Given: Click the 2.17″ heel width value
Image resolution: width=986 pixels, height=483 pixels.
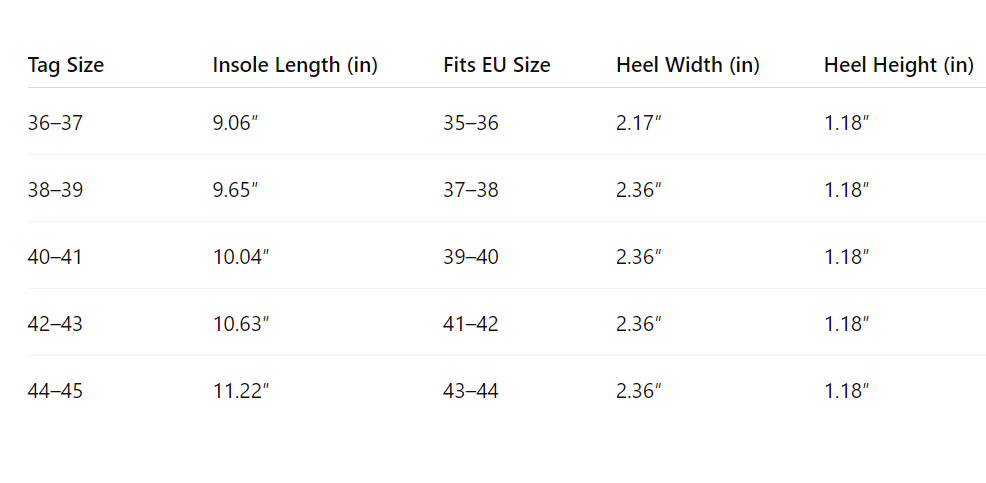Looking at the screenshot, I should 639,123.
